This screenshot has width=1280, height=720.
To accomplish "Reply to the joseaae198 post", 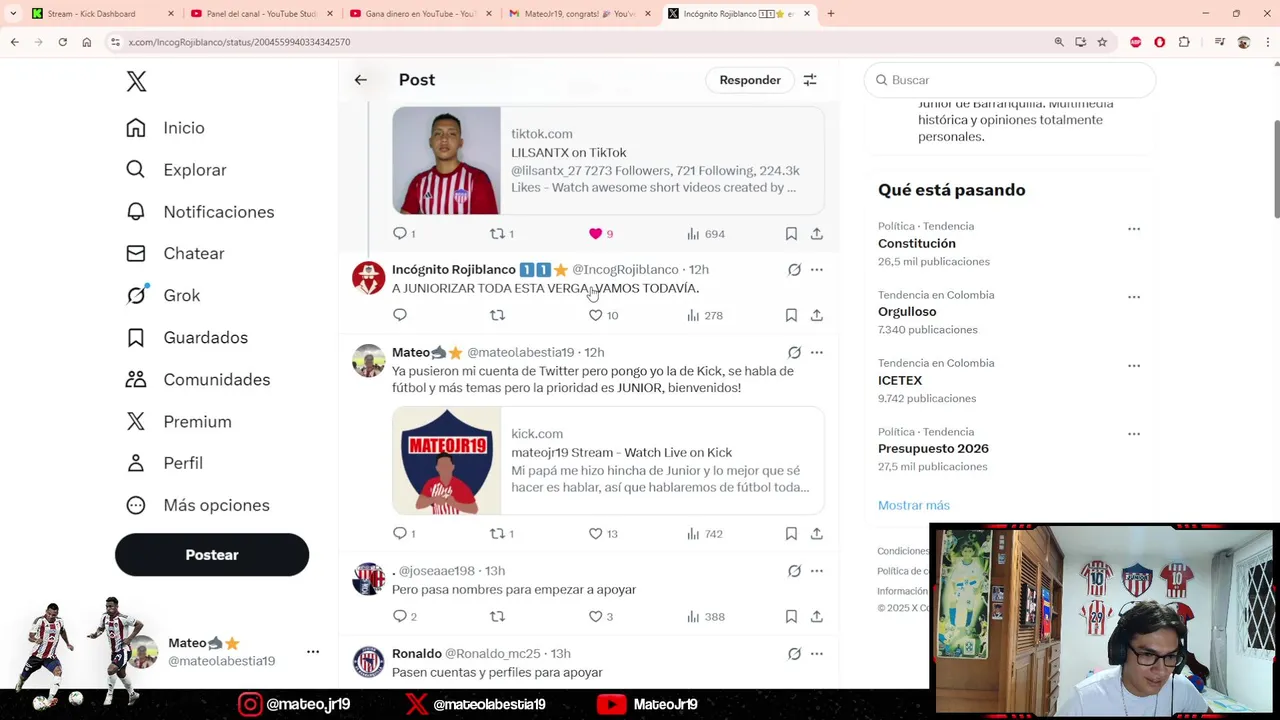I will coord(400,617).
